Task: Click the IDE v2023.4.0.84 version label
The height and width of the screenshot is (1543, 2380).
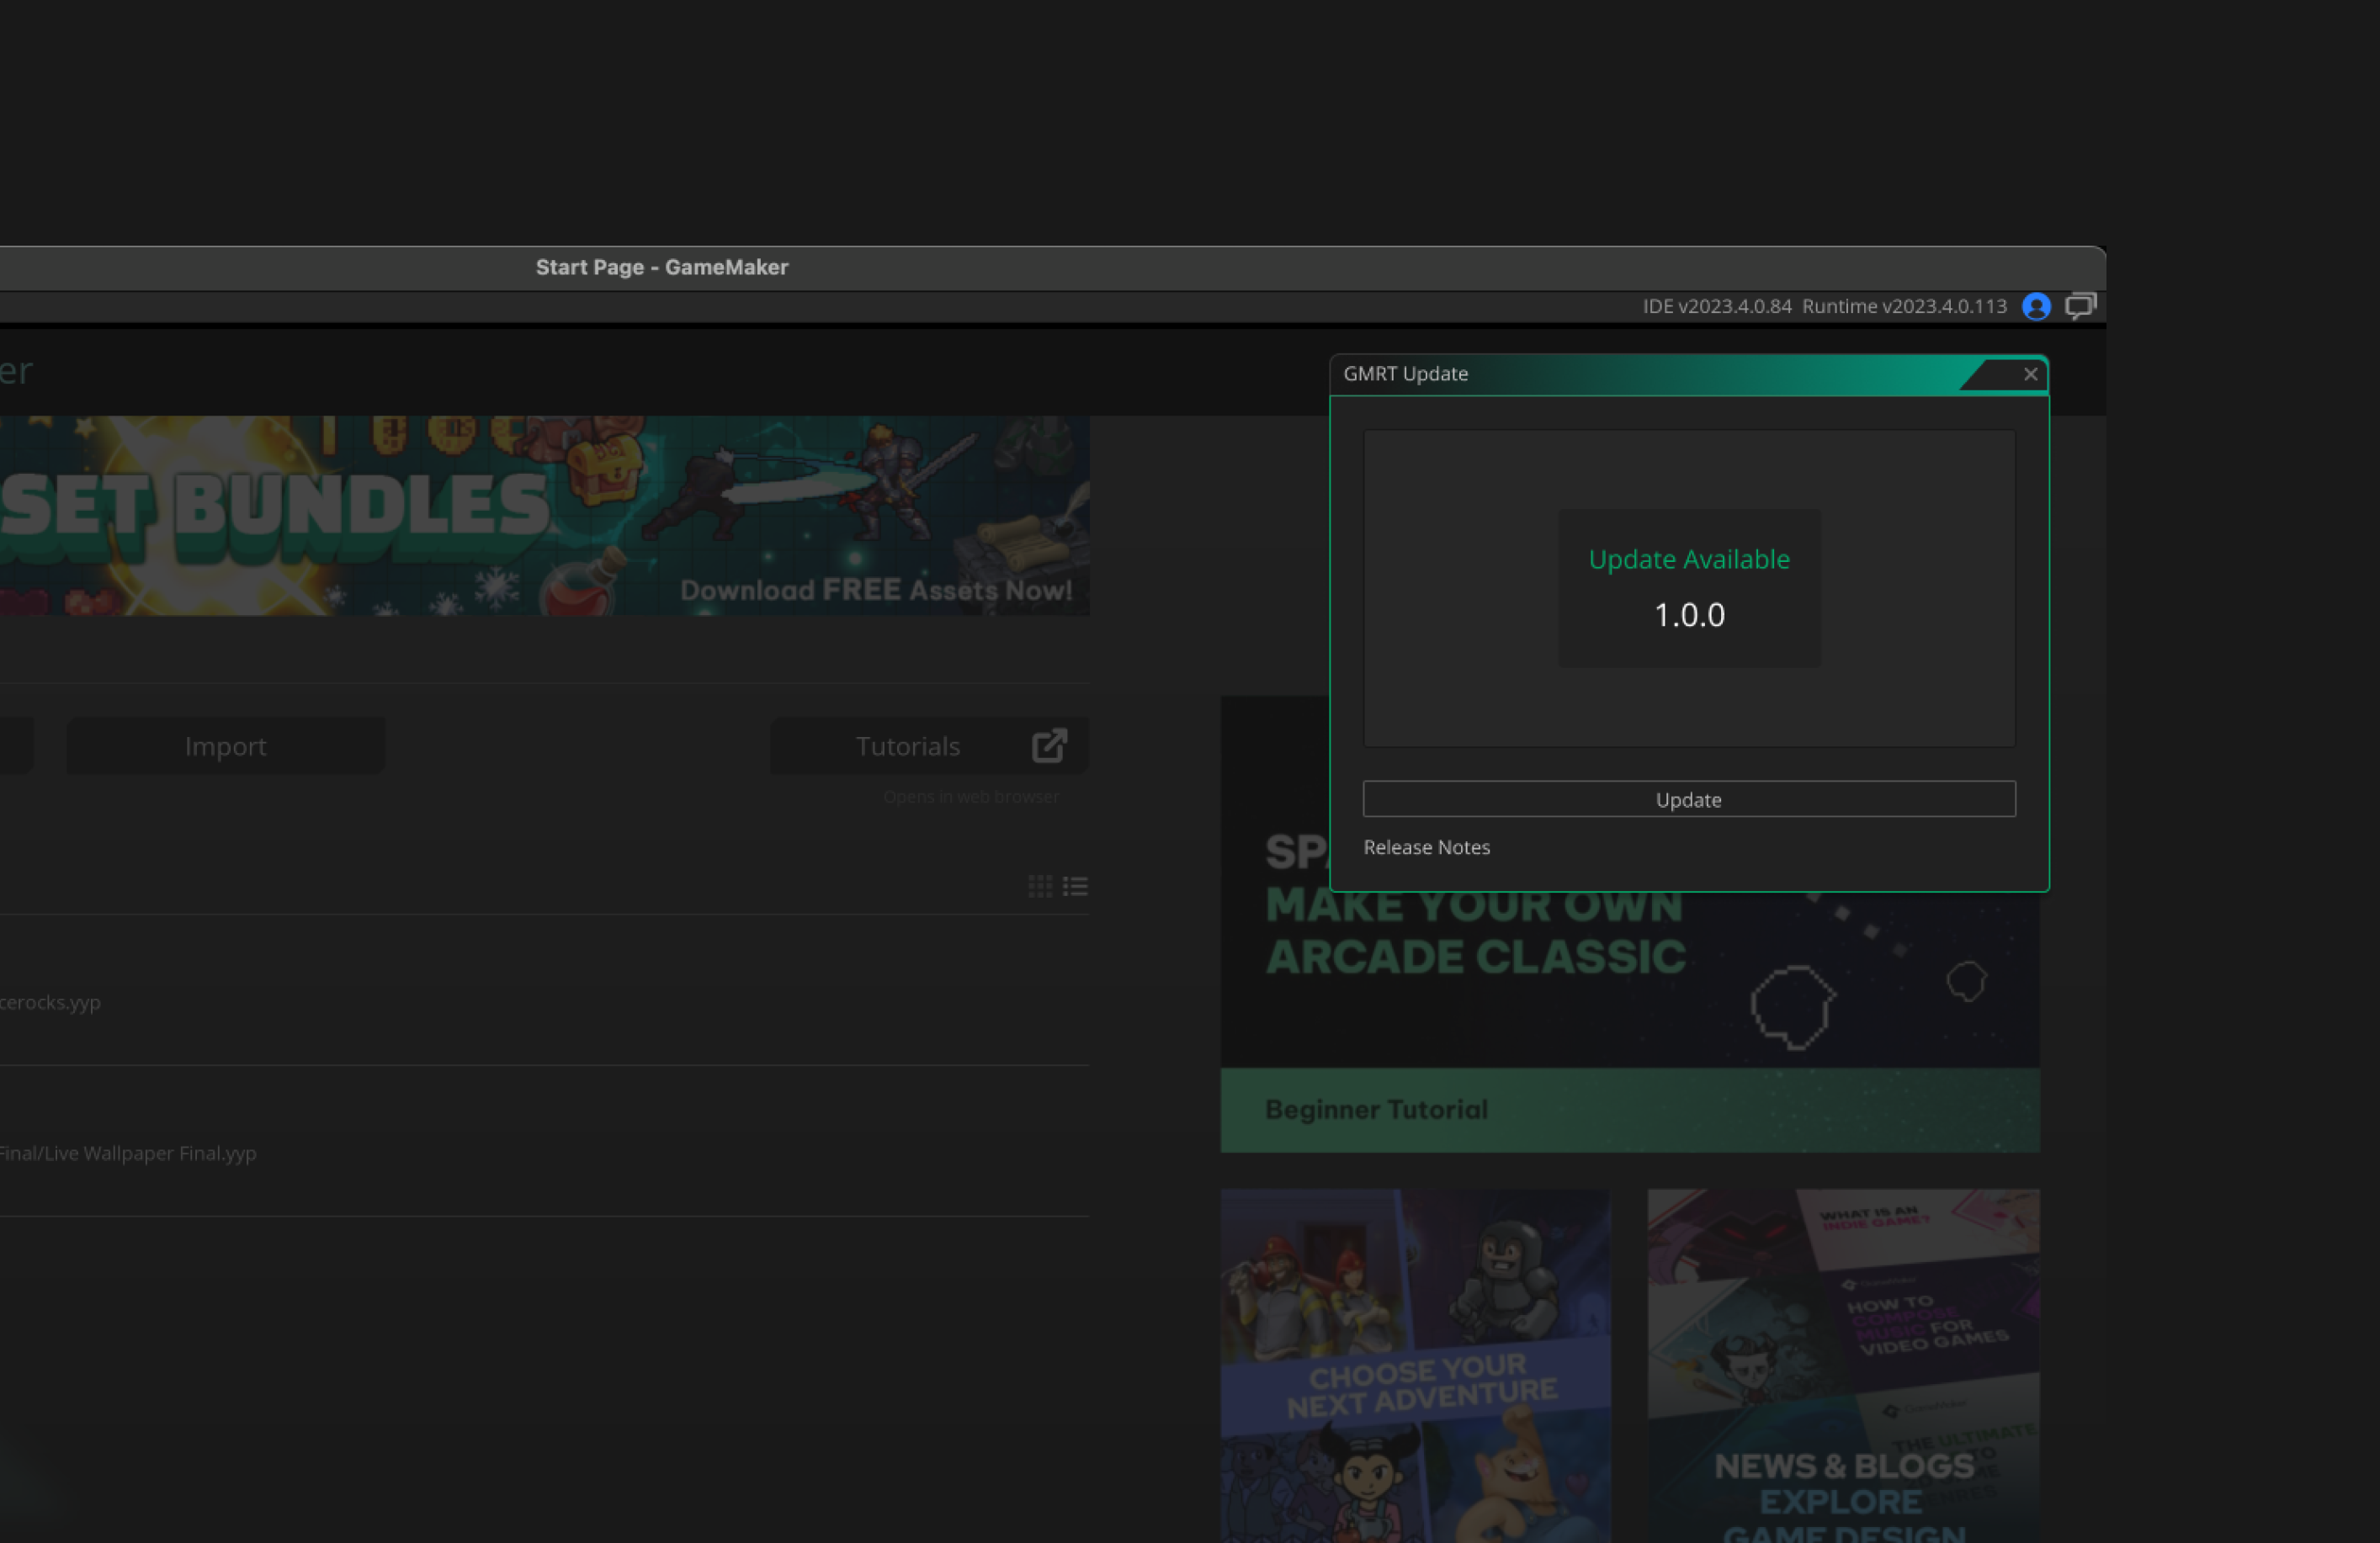Action: [1717, 306]
